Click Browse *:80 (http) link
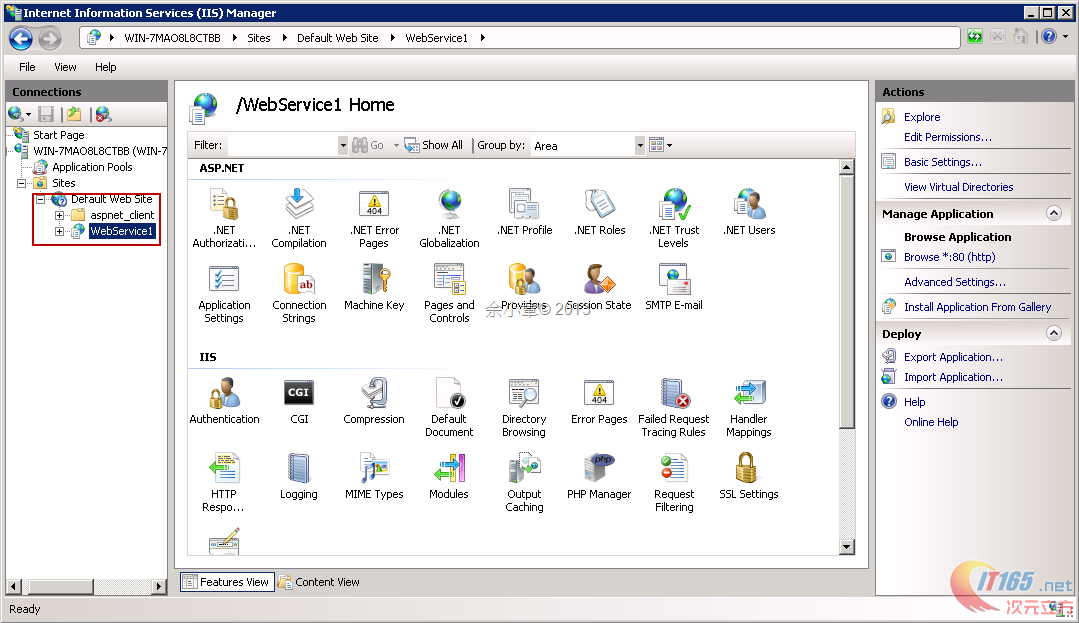1079x623 pixels. click(949, 257)
